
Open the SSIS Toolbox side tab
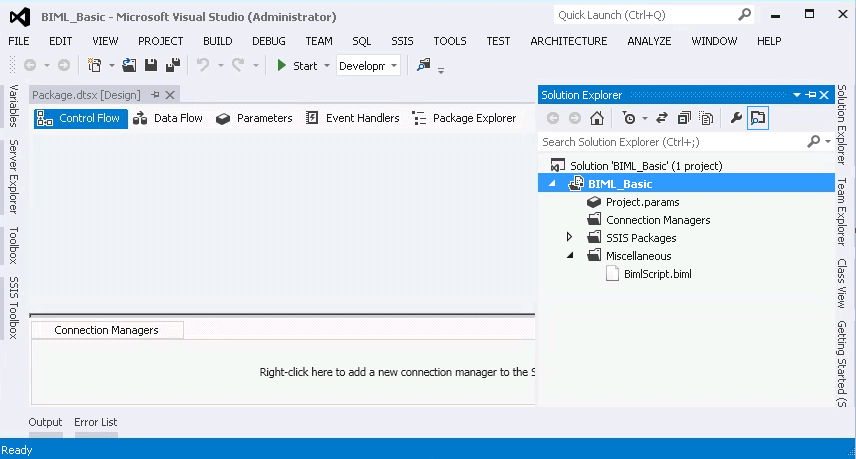pyautogui.click(x=14, y=308)
